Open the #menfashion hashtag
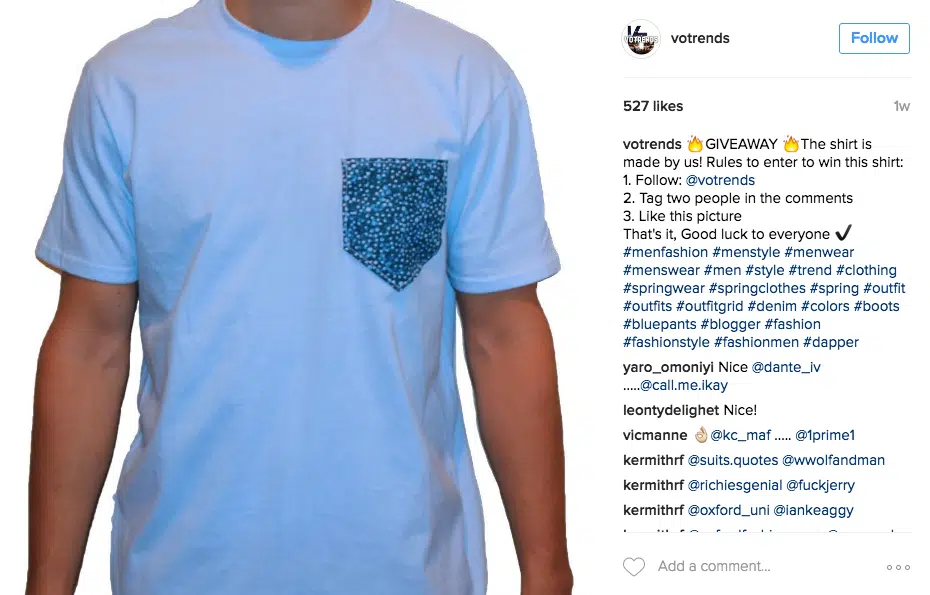Screen dimensions: 930x595 coord(665,252)
